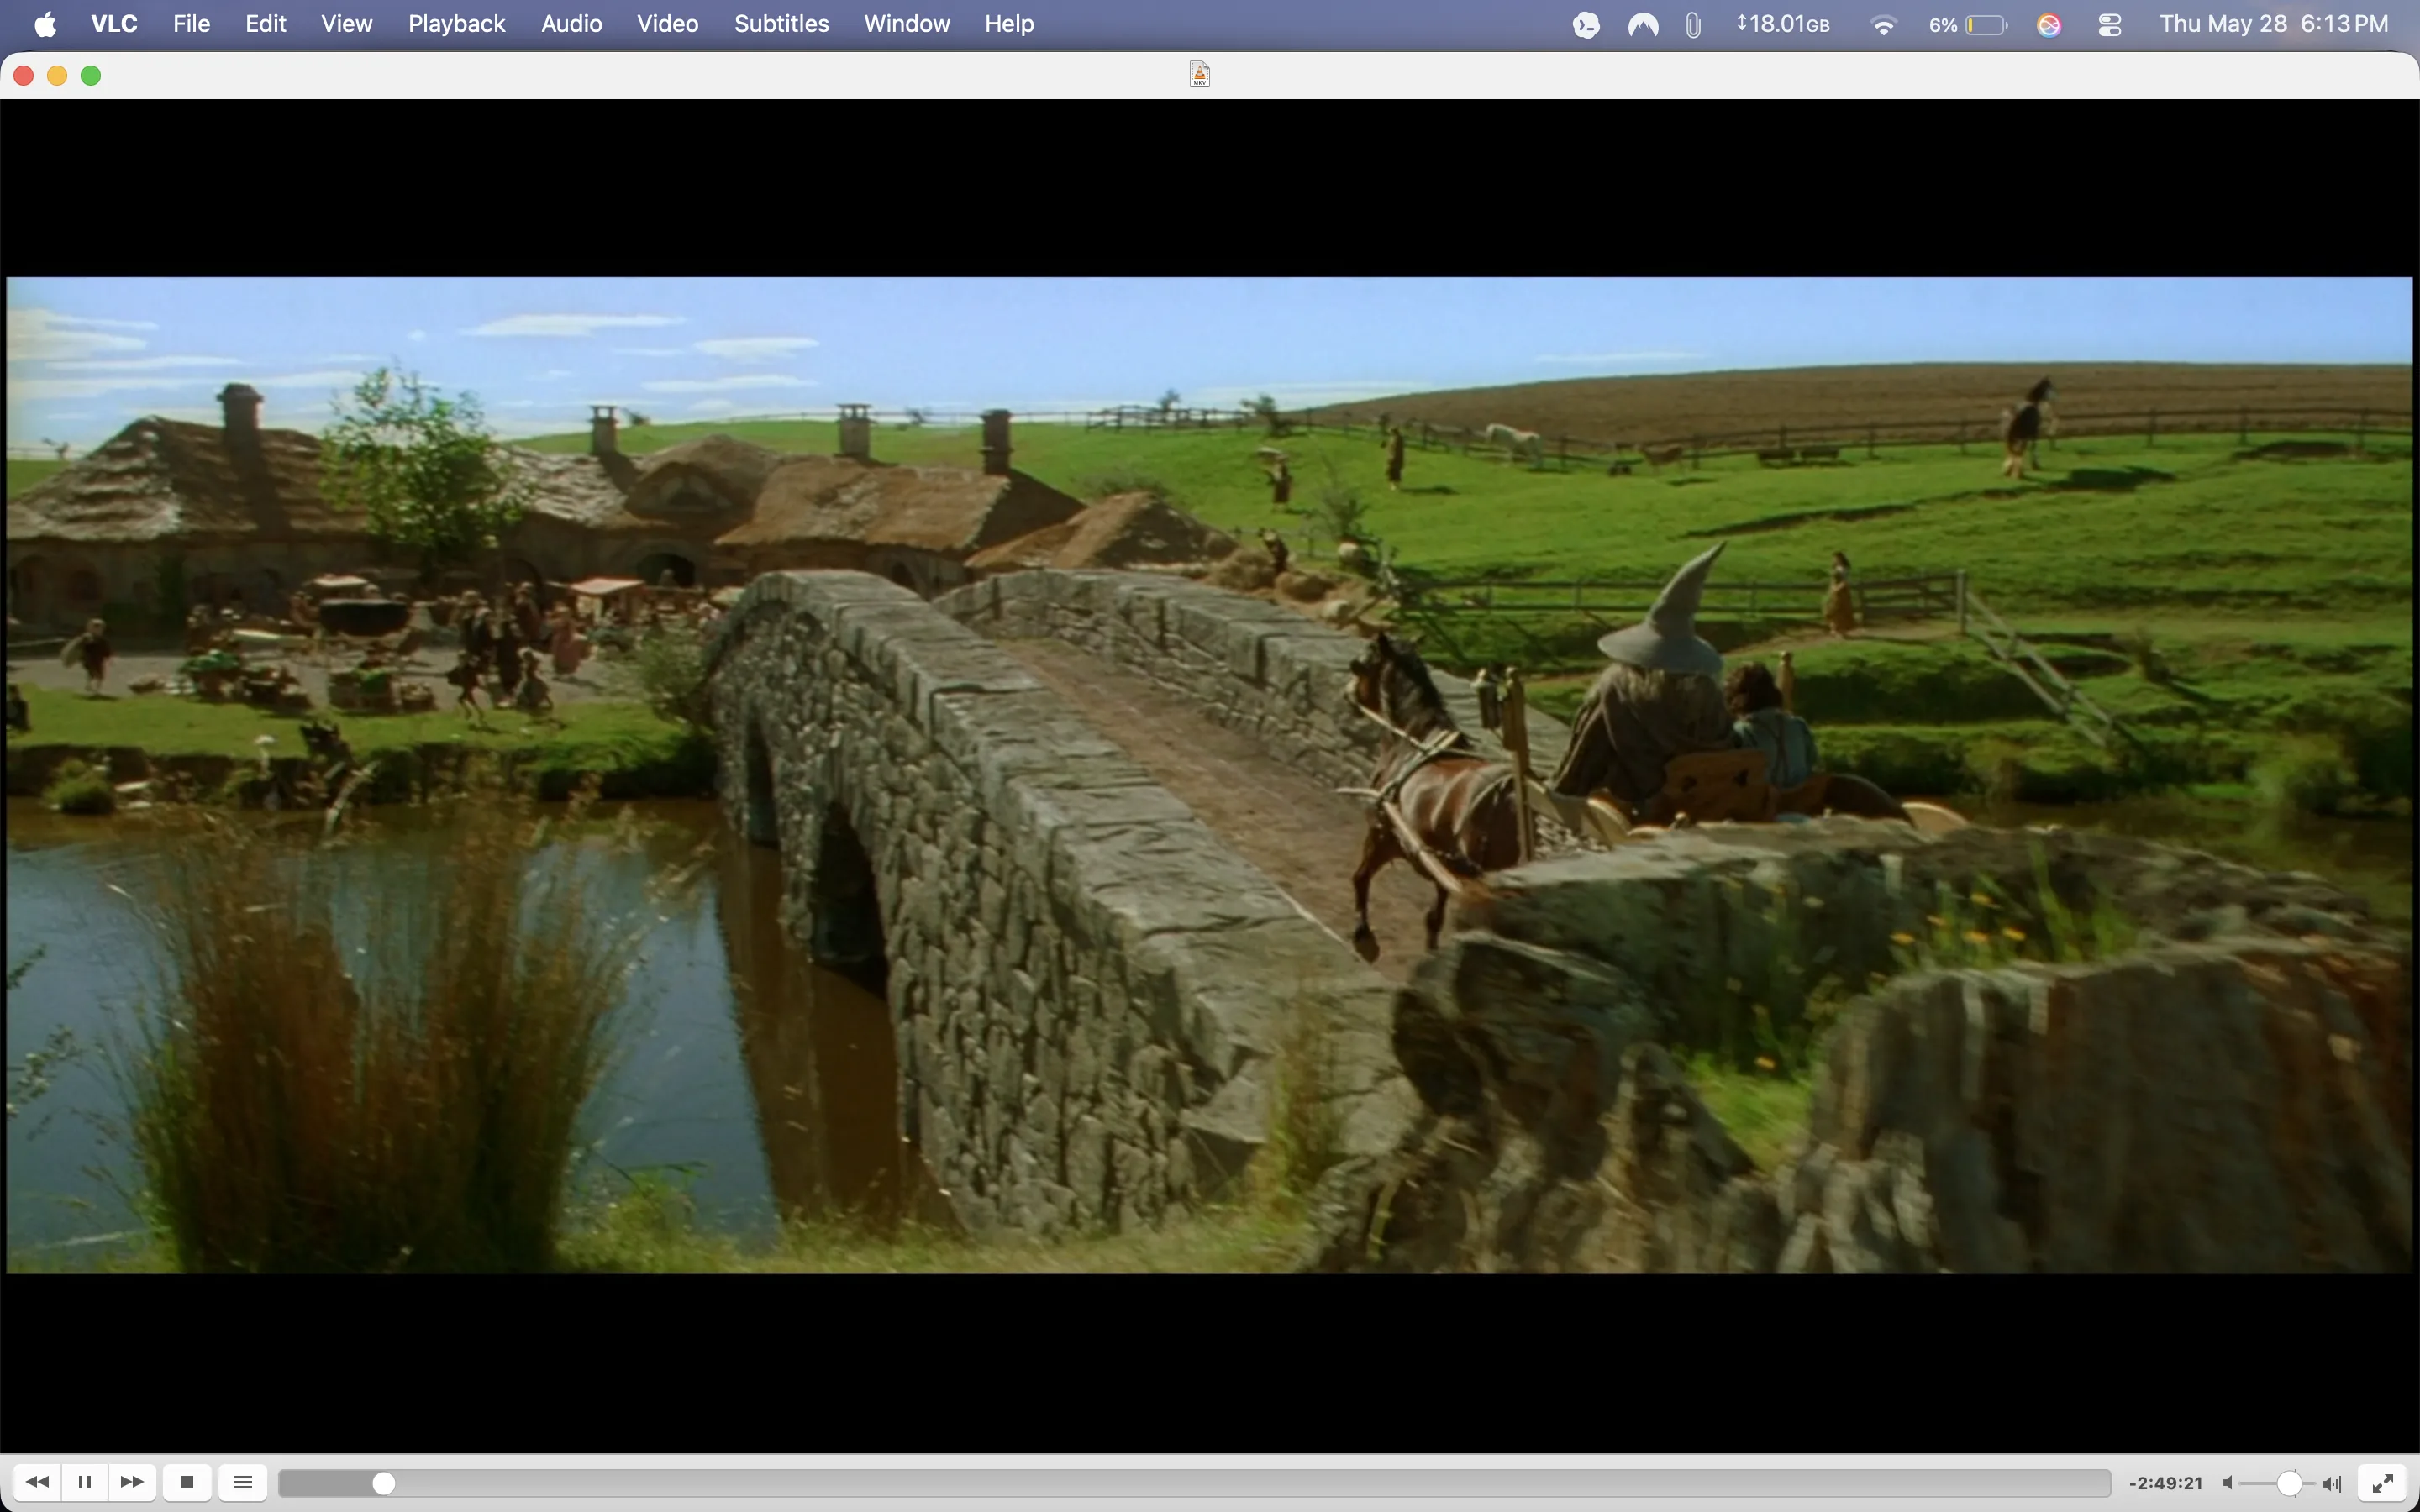The height and width of the screenshot is (1512, 2420).
Task: Open the Audio menu
Action: [x=572, y=24]
